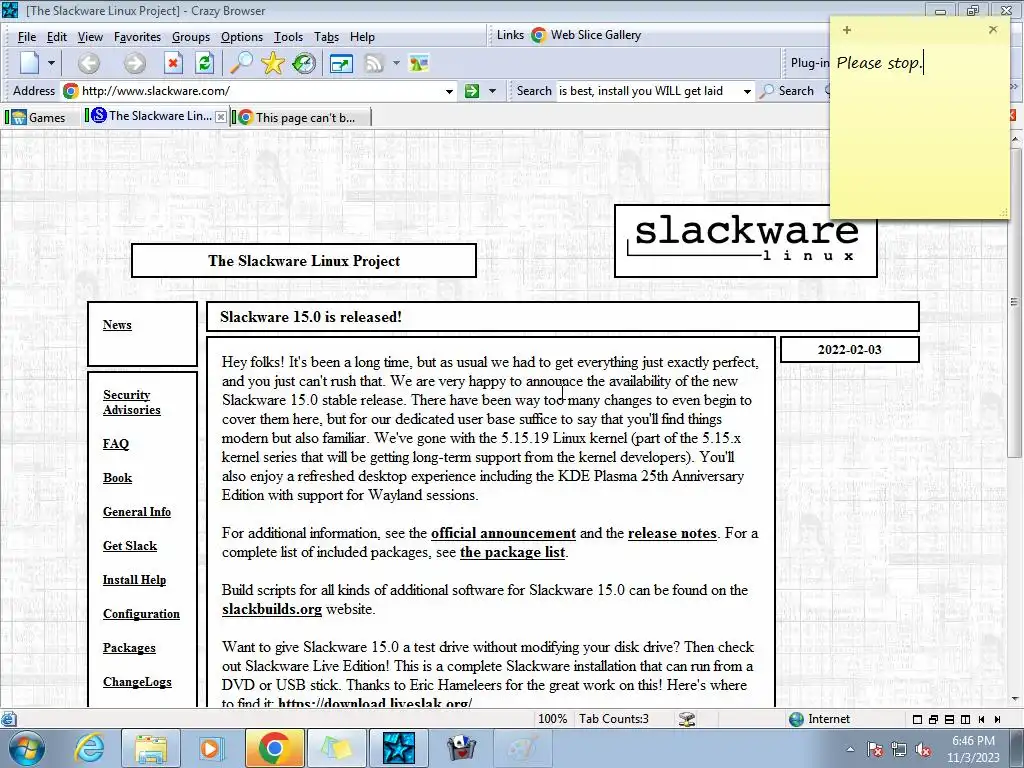Click the Search button with magnifier
The width and height of the screenshot is (1024, 768).
click(x=788, y=91)
